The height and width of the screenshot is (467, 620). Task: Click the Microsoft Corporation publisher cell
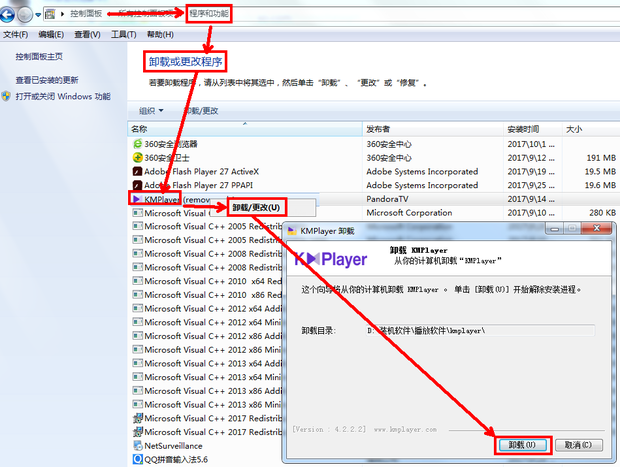click(409, 213)
